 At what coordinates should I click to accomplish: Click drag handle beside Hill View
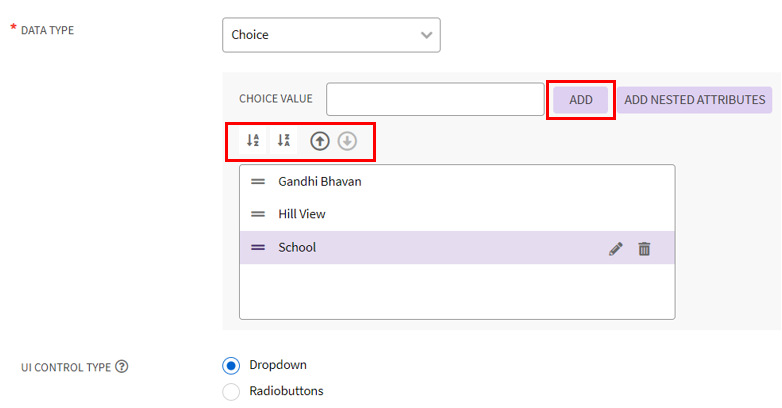point(258,214)
